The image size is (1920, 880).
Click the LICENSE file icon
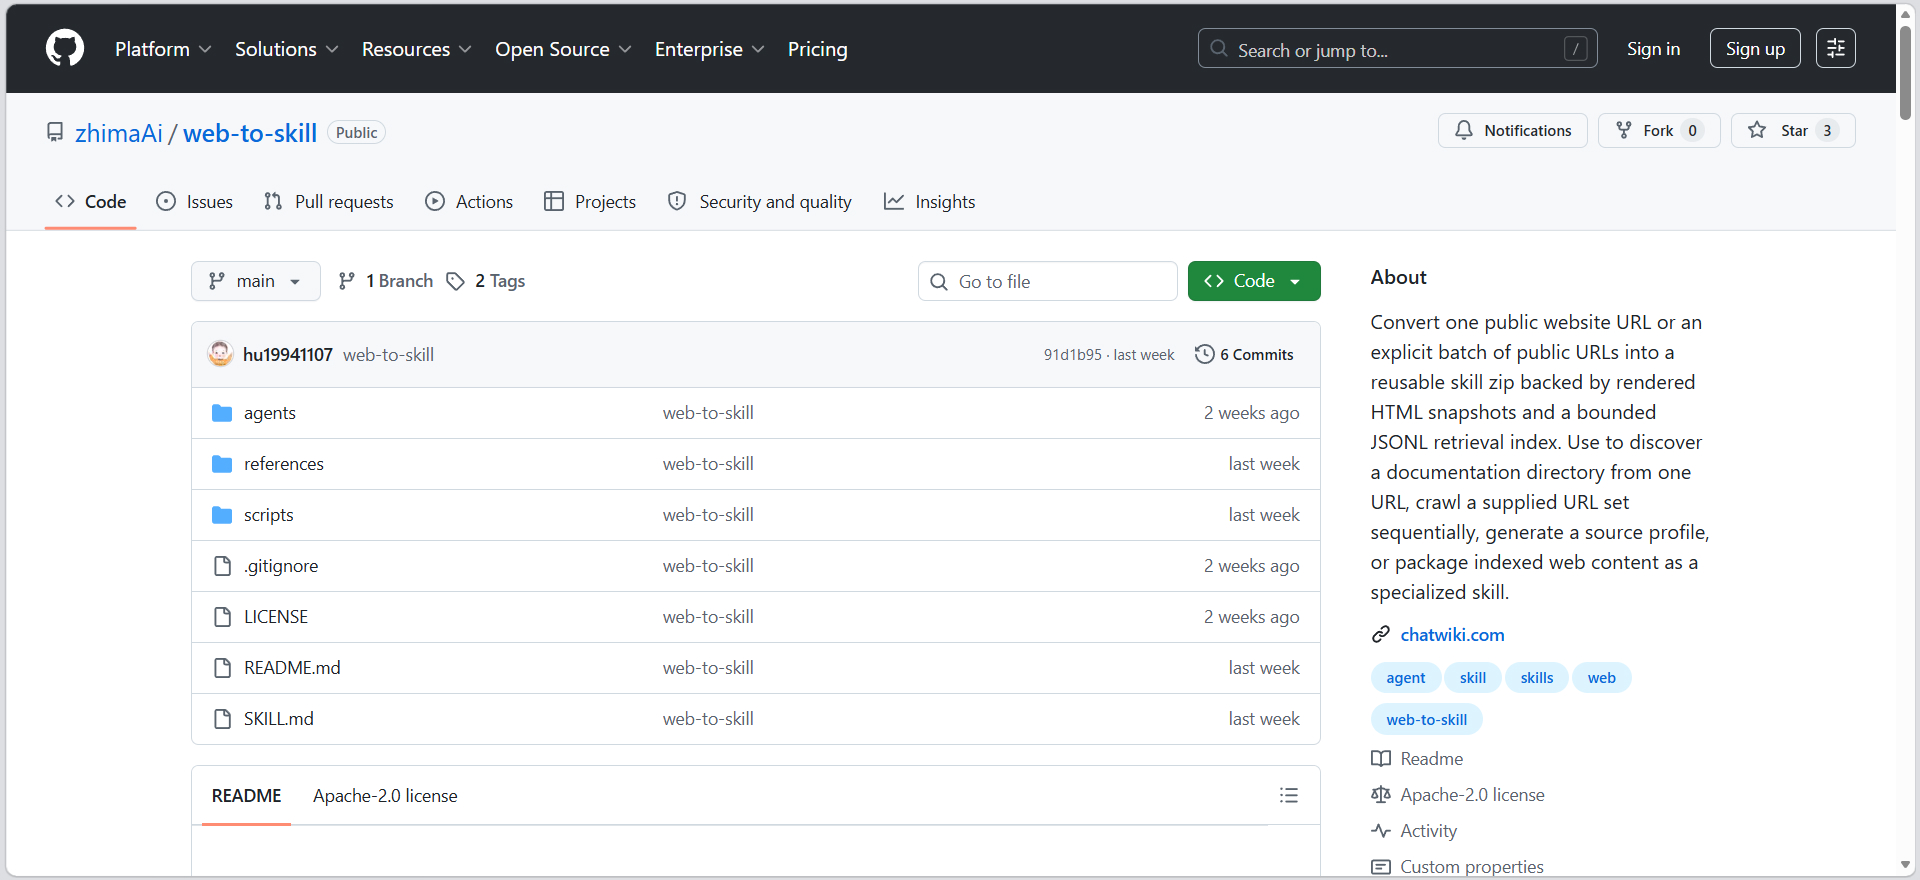pyautogui.click(x=223, y=617)
